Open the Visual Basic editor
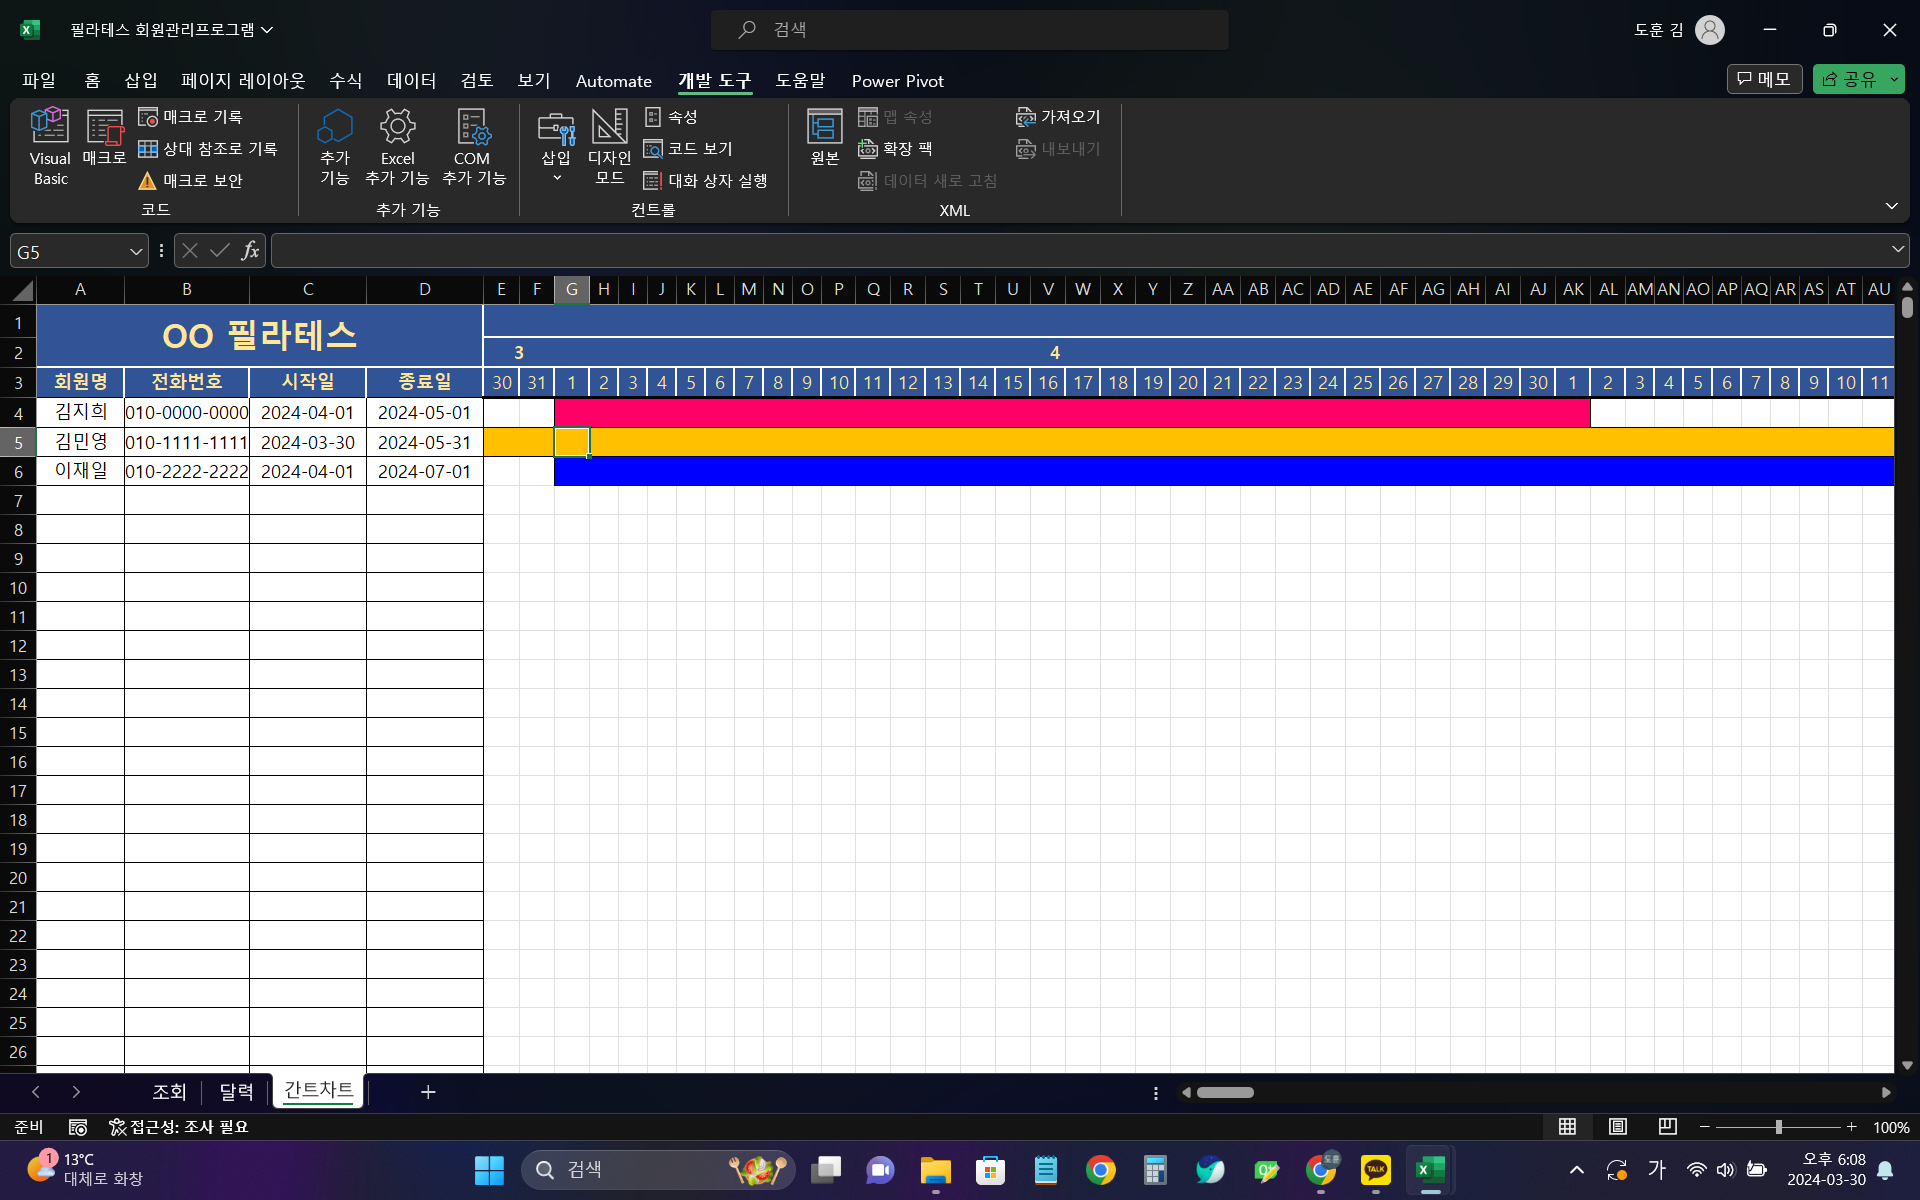1920x1200 pixels. (50, 146)
